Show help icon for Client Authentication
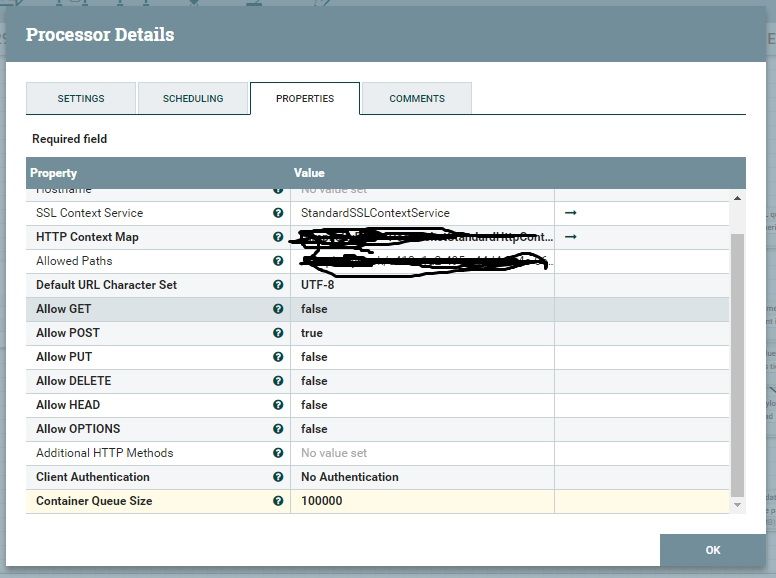This screenshot has height=578, width=776. (x=278, y=477)
